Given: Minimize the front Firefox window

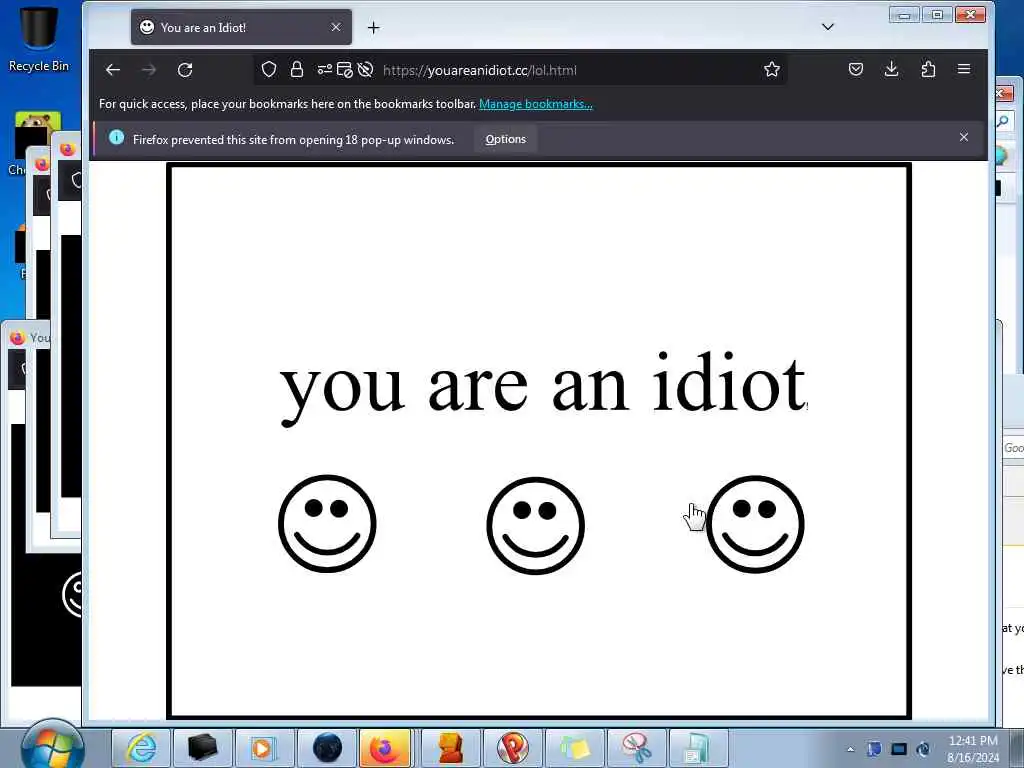Looking at the screenshot, I should click(x=904, y=14).
